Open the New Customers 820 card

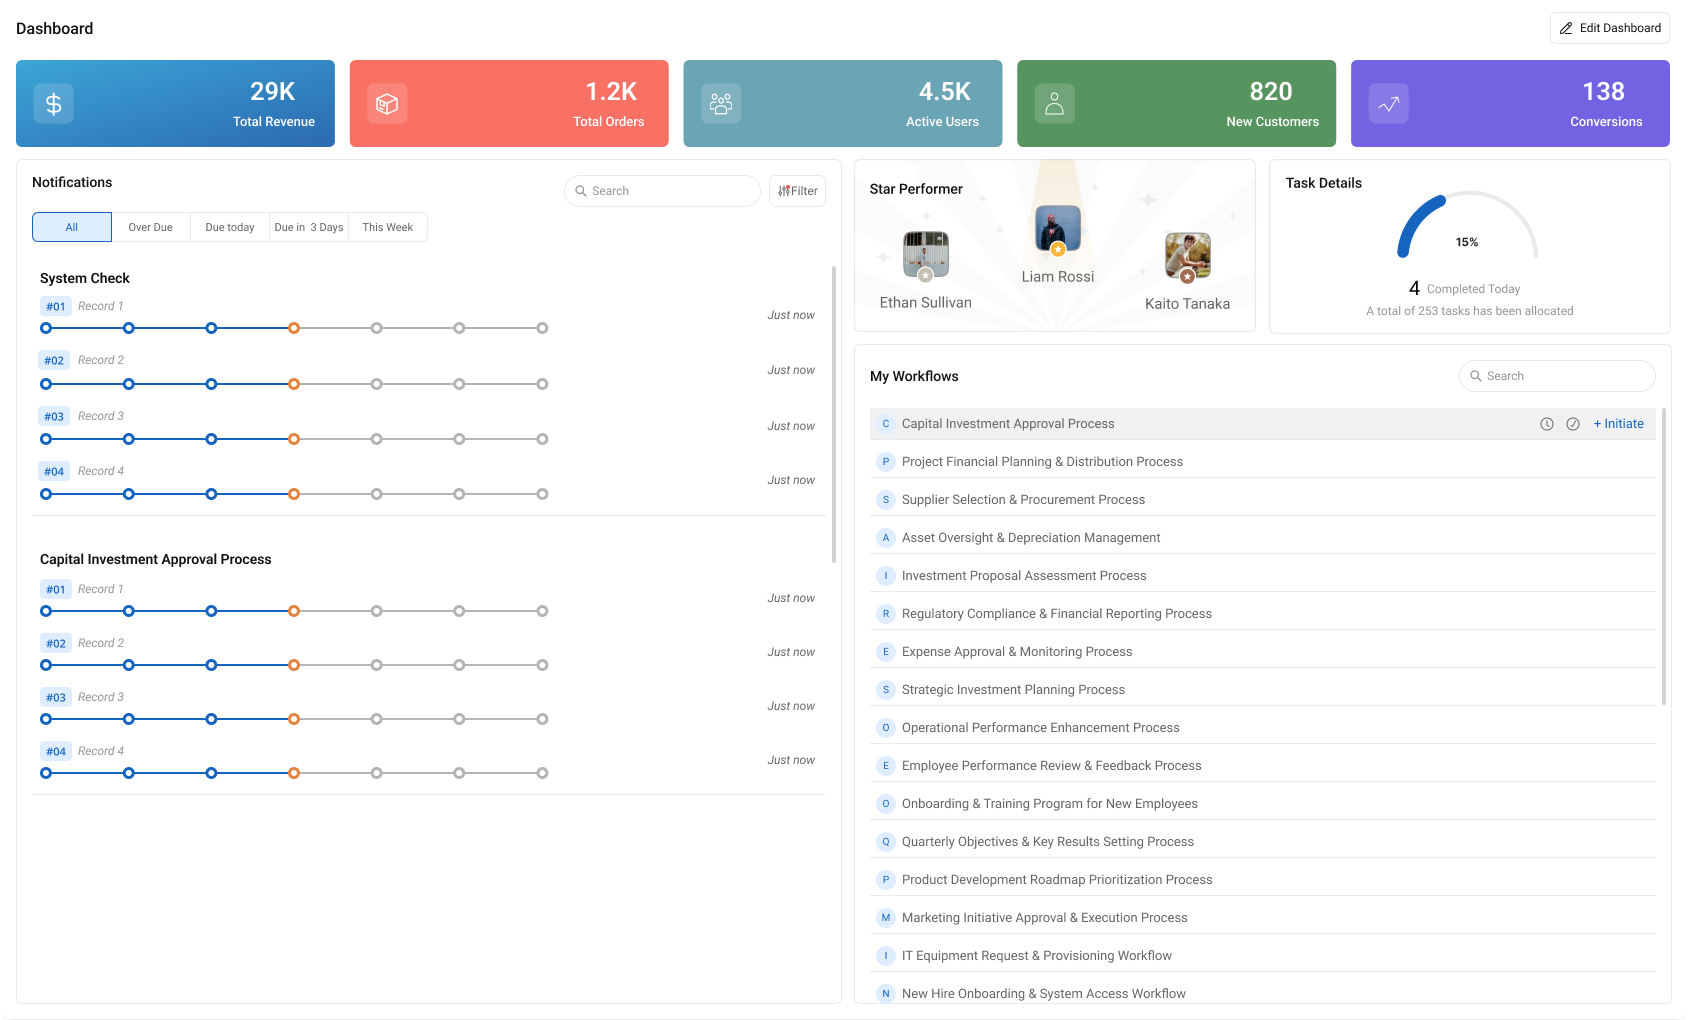tap(1176, 103)
